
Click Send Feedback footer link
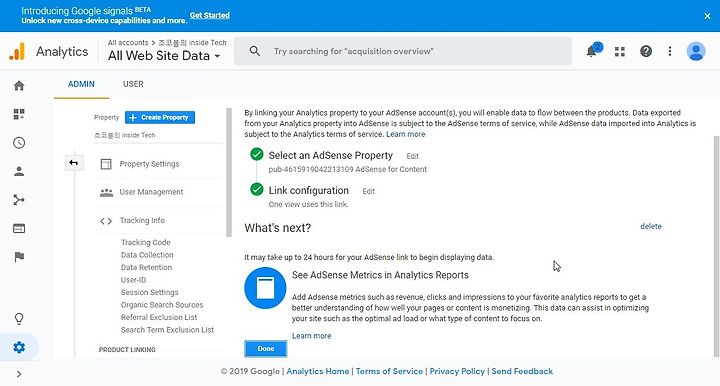click(x=522, y=371)
